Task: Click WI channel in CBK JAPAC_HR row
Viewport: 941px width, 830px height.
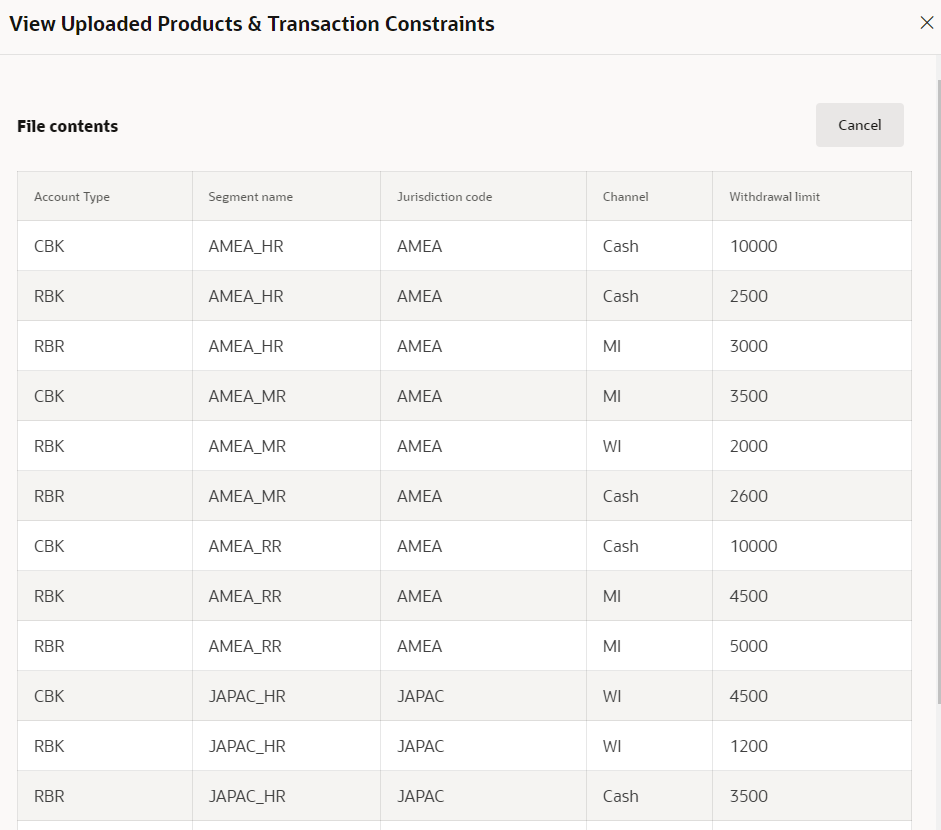Action: (x=612, y=696)
